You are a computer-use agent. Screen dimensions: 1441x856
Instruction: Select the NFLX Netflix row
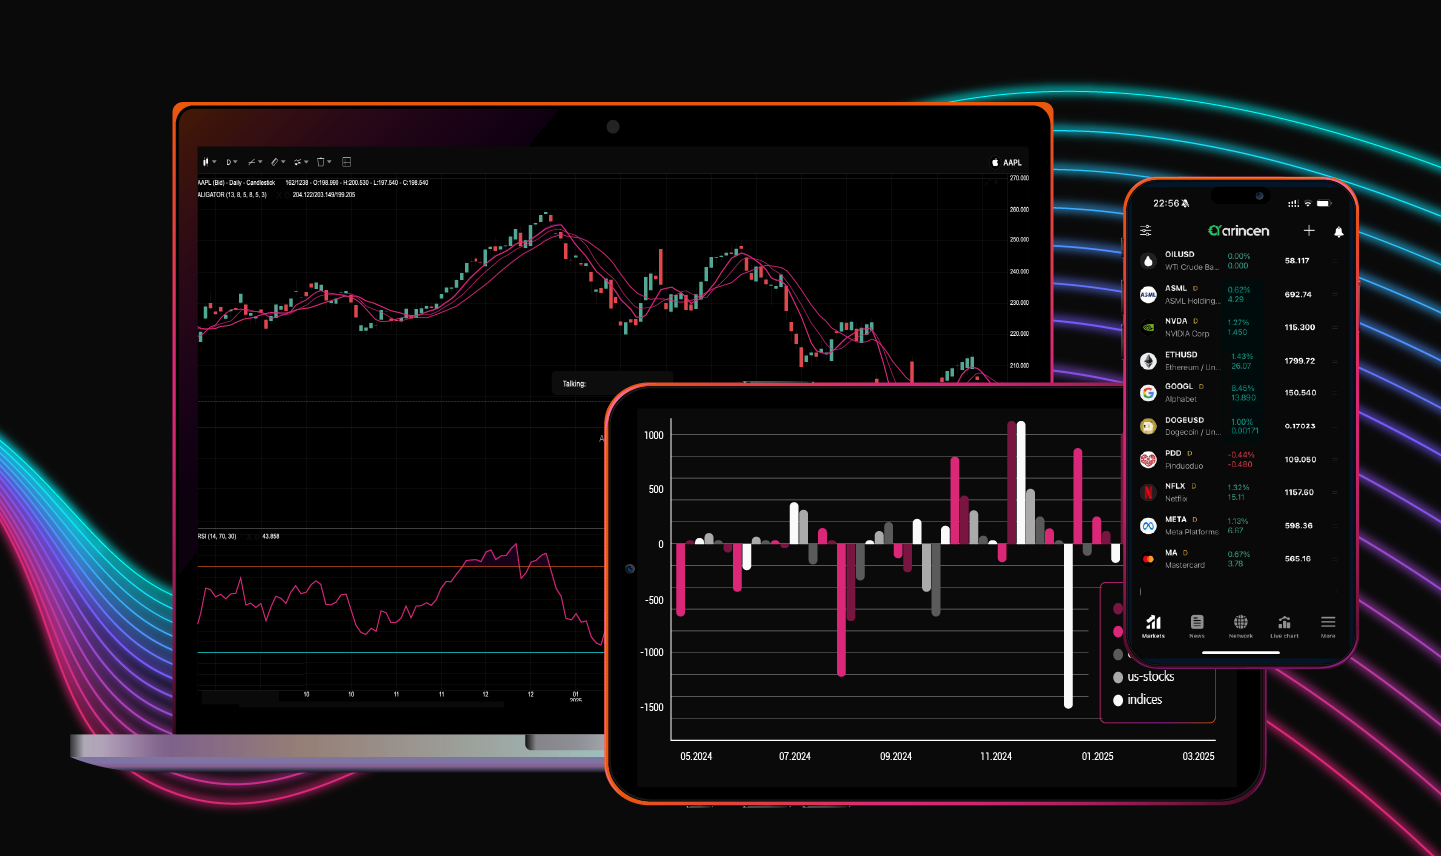pyautogui.click(x=1240, y=492)
